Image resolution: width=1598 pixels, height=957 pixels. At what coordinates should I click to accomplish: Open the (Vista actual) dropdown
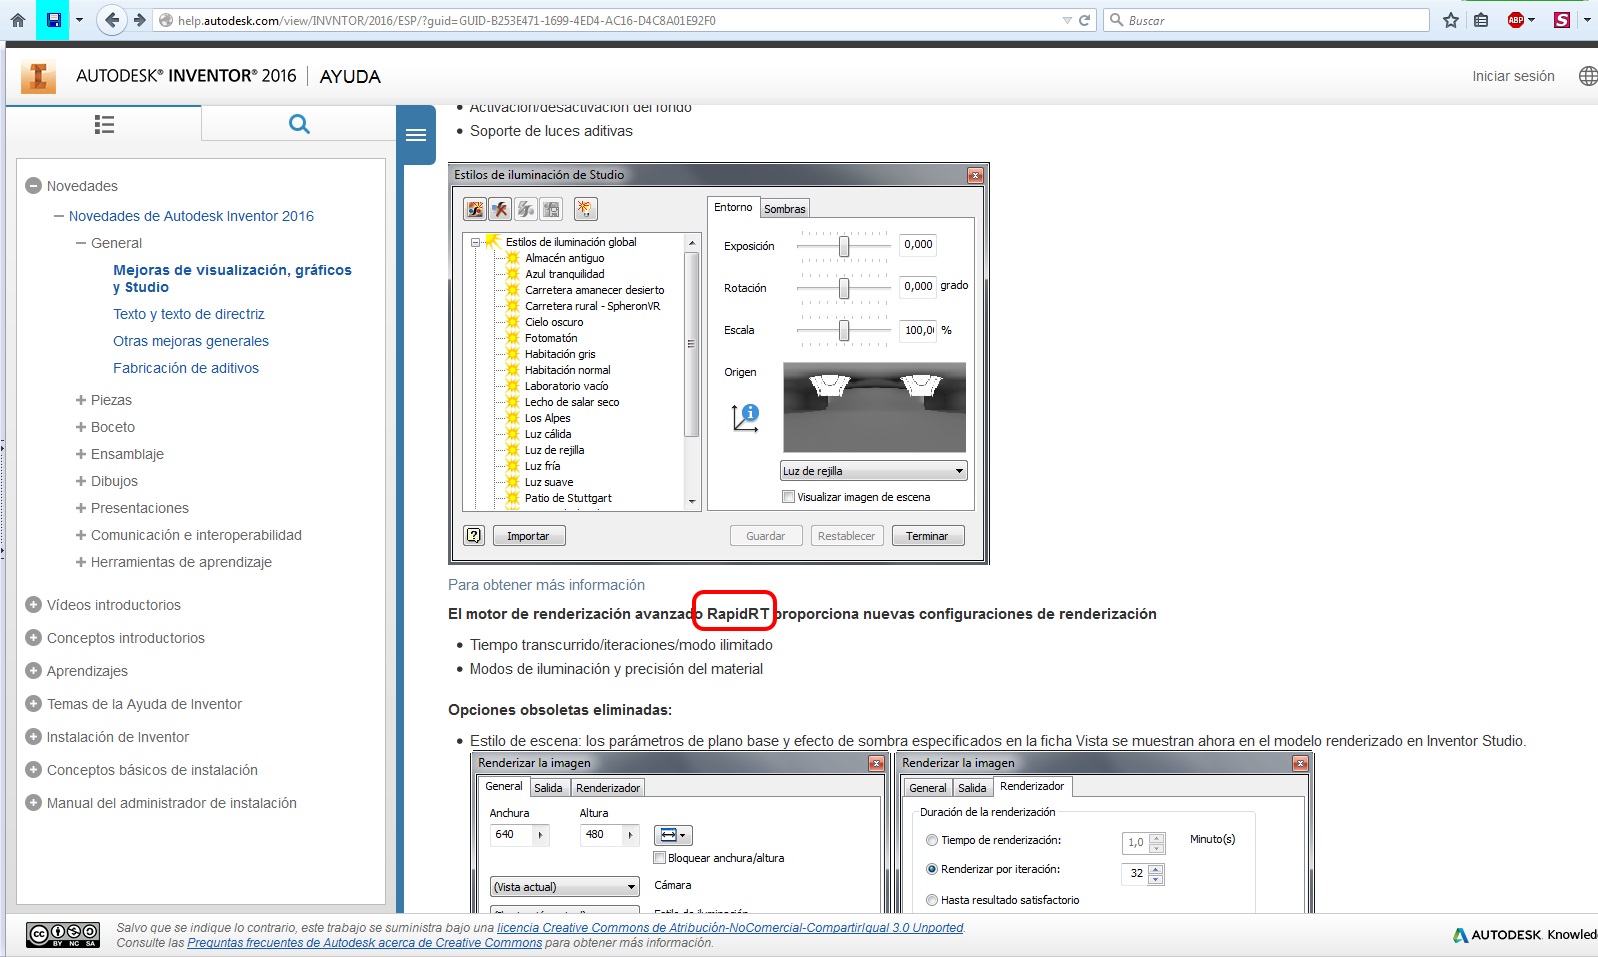564,887
